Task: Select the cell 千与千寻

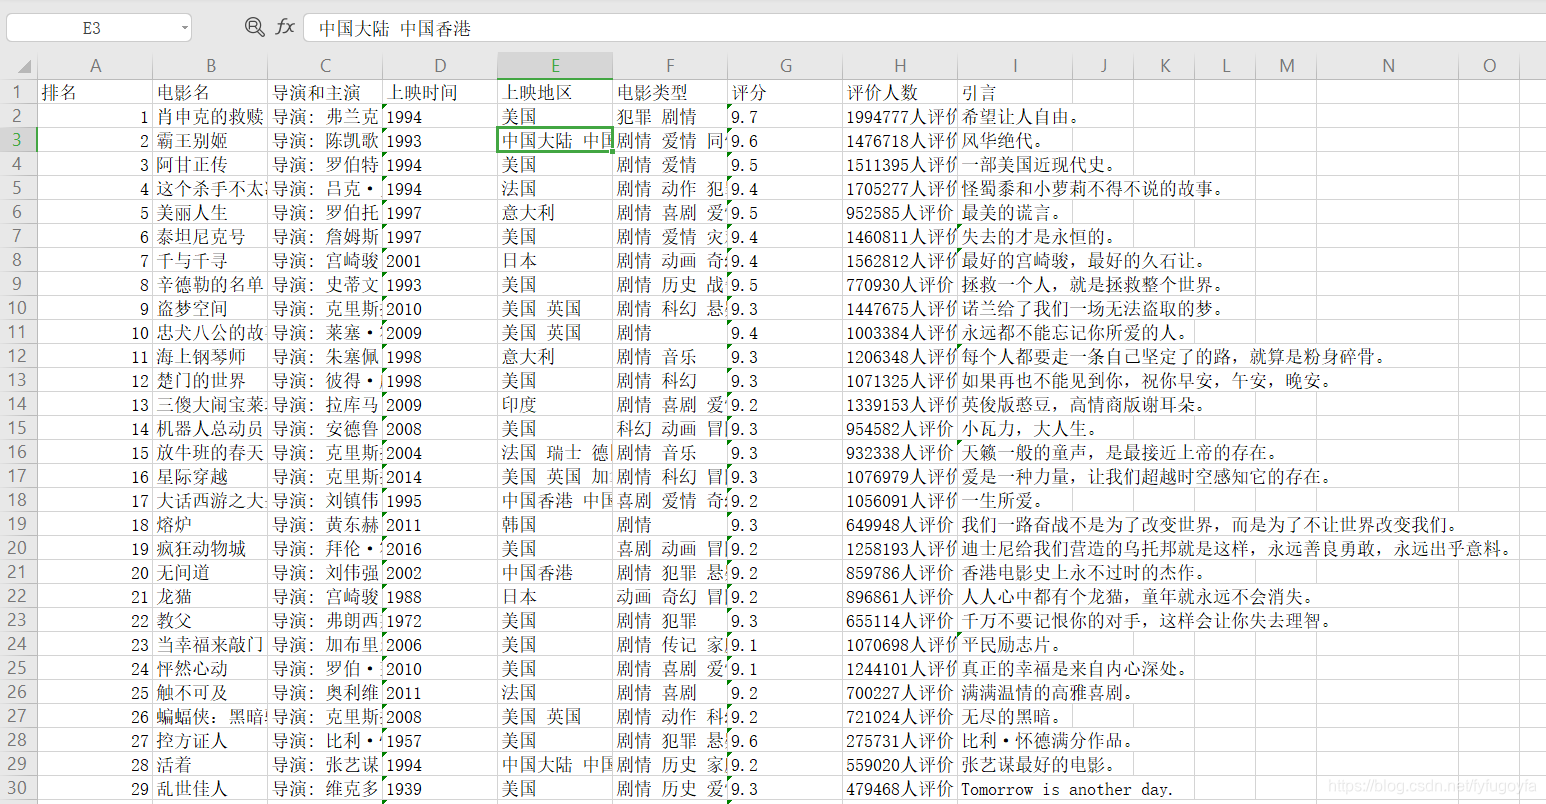Action: pyautogui.click(x=210, y=260)
